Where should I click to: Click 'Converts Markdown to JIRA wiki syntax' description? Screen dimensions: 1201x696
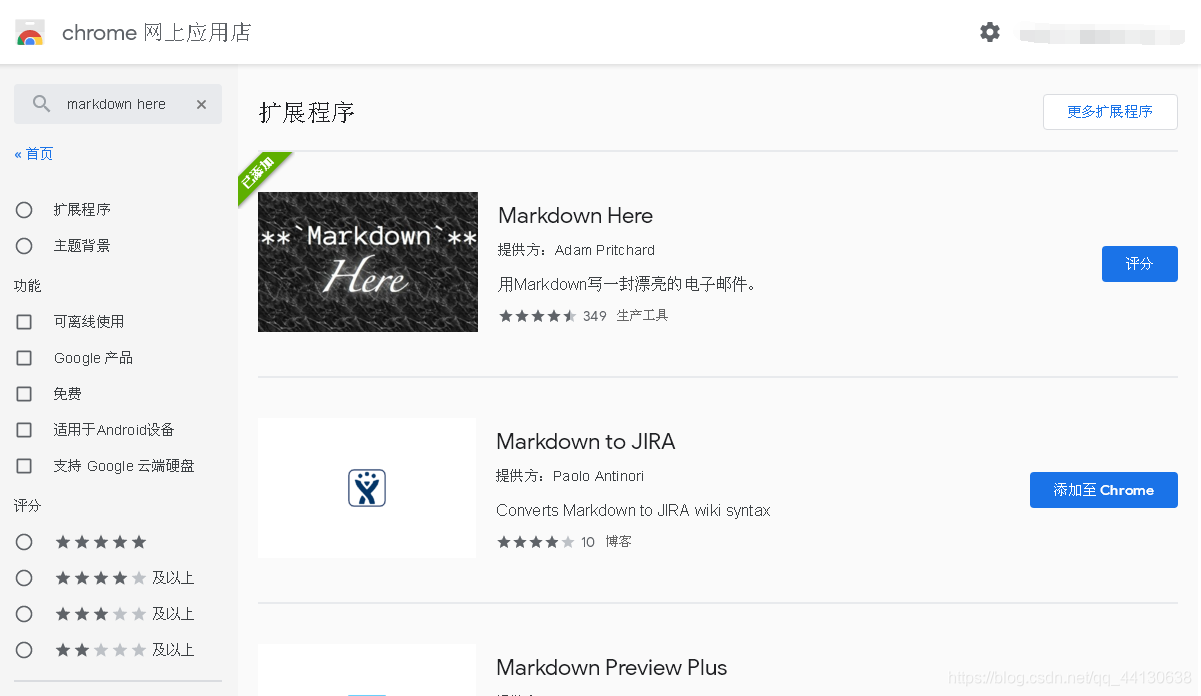tap(633, 510)
